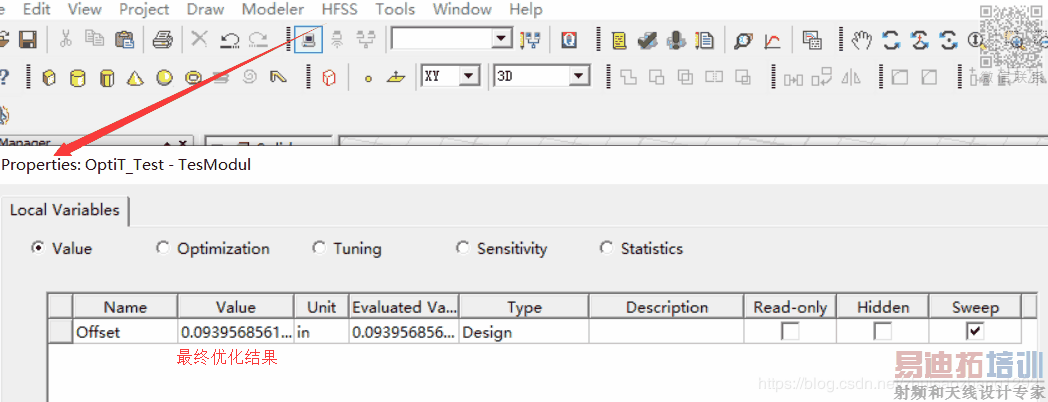Select the Draw box tool
The width and height of the screenshot is (1048, 402).
(x=49, y=78)
